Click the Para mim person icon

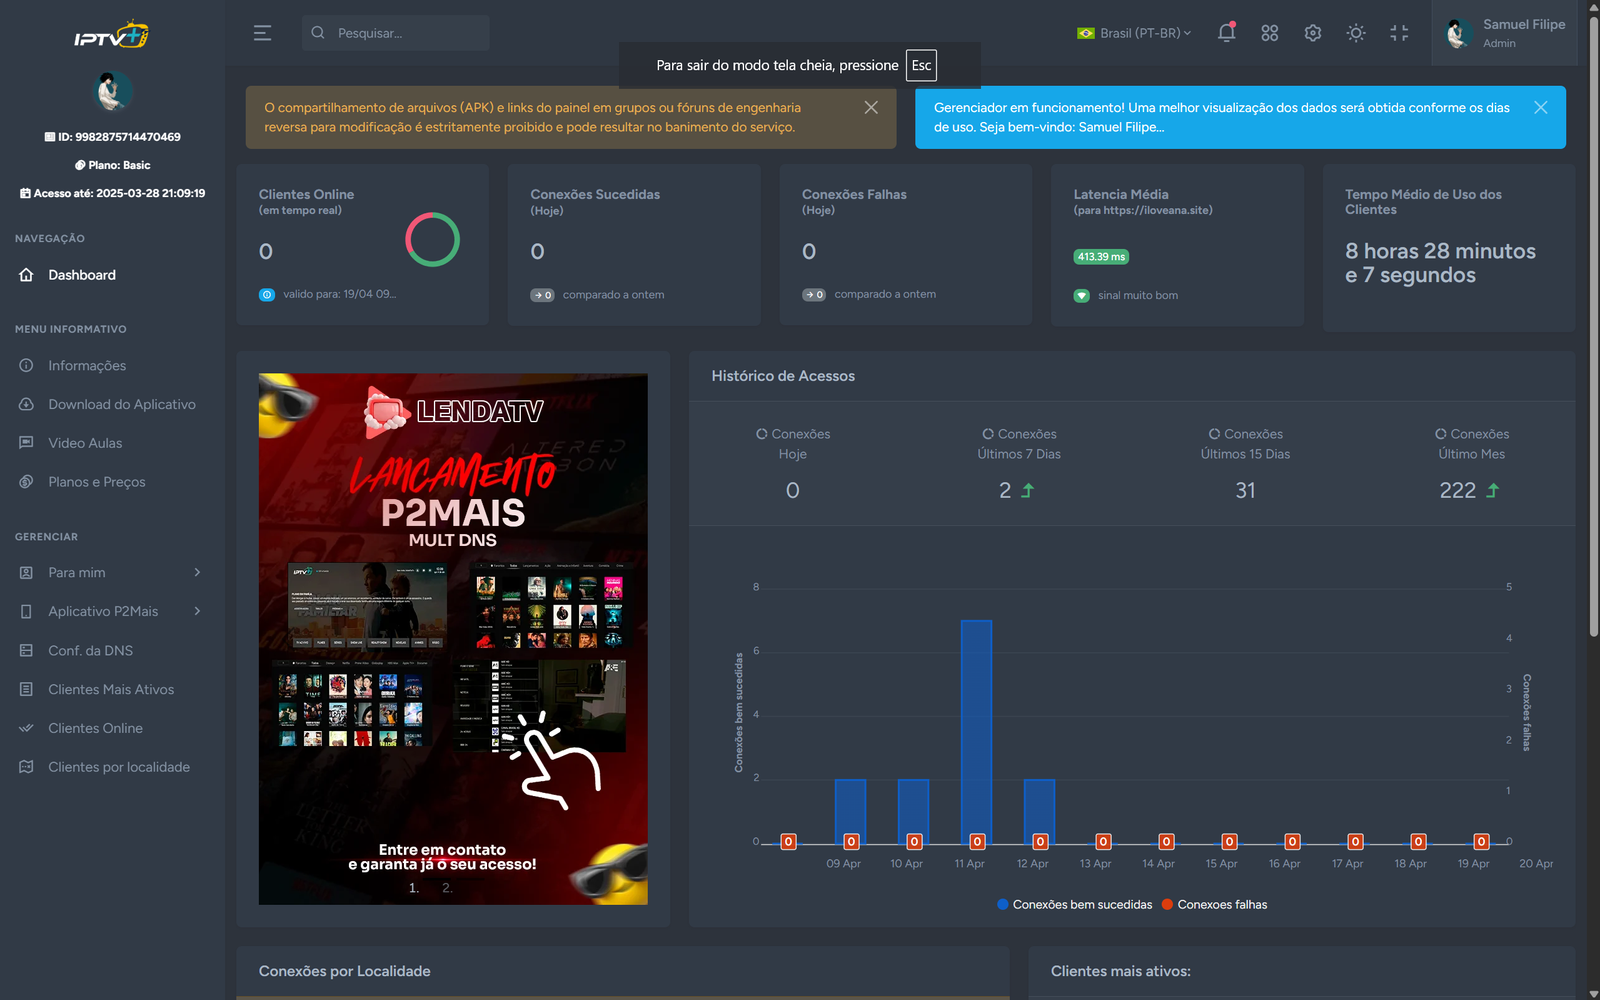(27, 573)
